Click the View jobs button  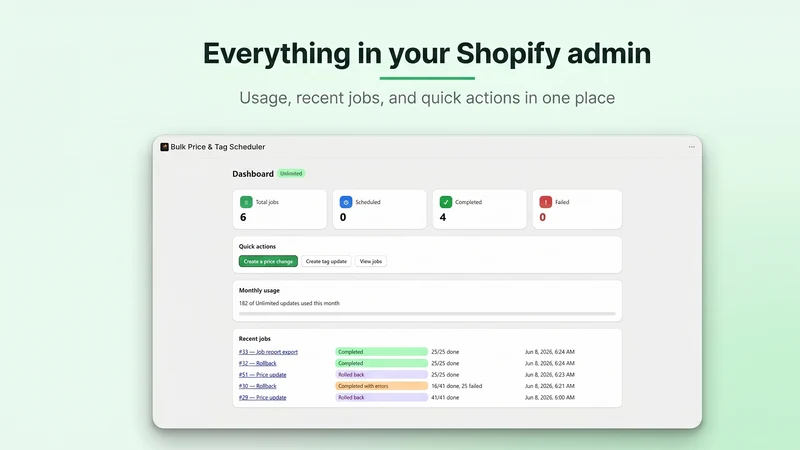pyautogui.click(x=371, y=261)
